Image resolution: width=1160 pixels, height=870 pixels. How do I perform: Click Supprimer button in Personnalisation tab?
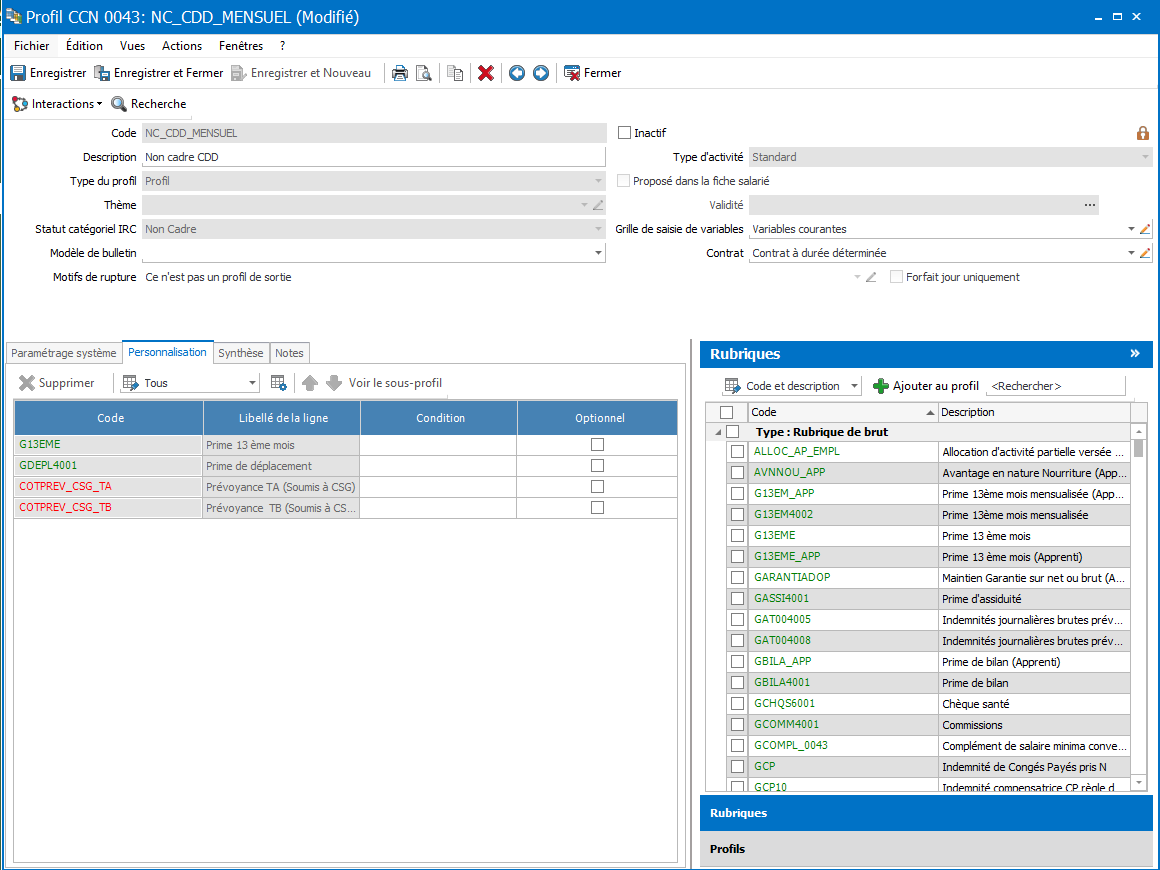click(x=57, y=383)
